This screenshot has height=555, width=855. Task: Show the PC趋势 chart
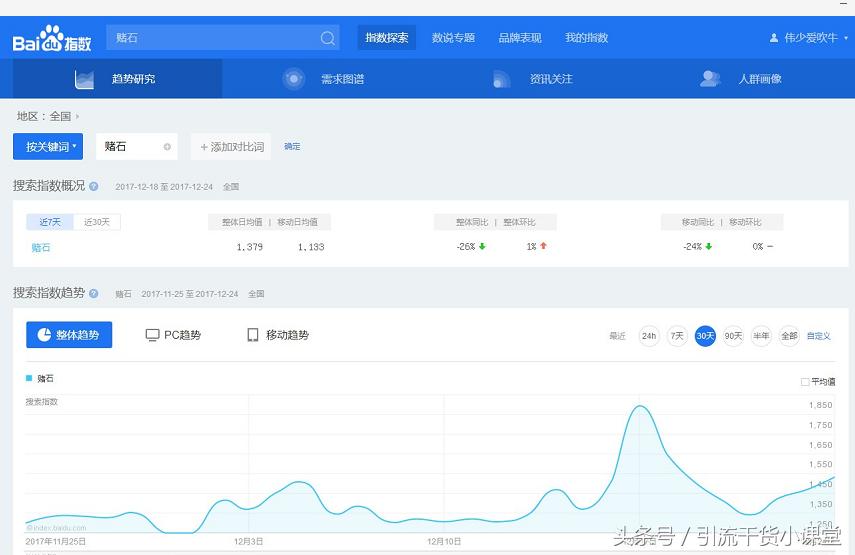tap(173, 335)
